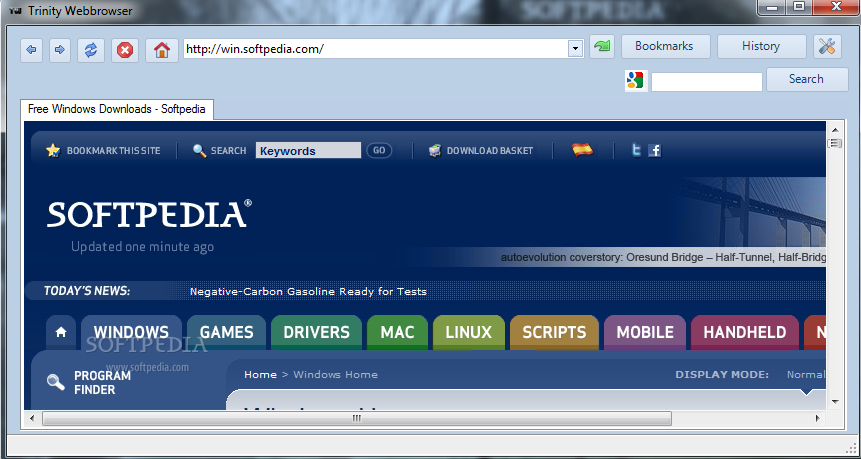Click the Bookmark This Site star icon

(53, 150)
